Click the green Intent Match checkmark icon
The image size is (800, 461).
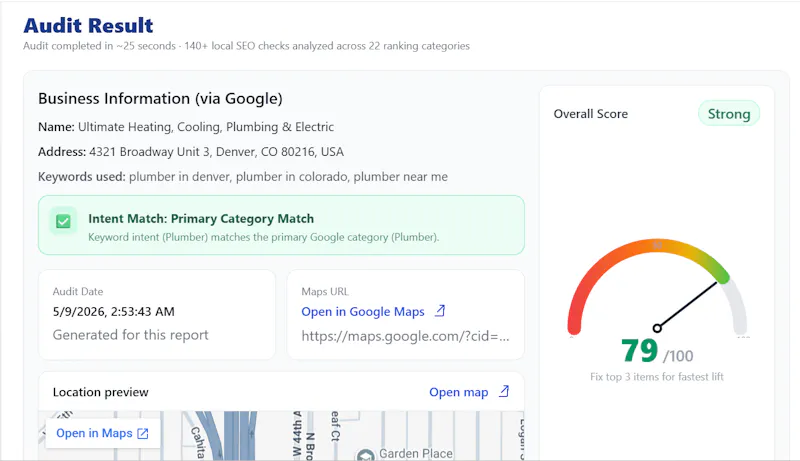coord(63,221)
